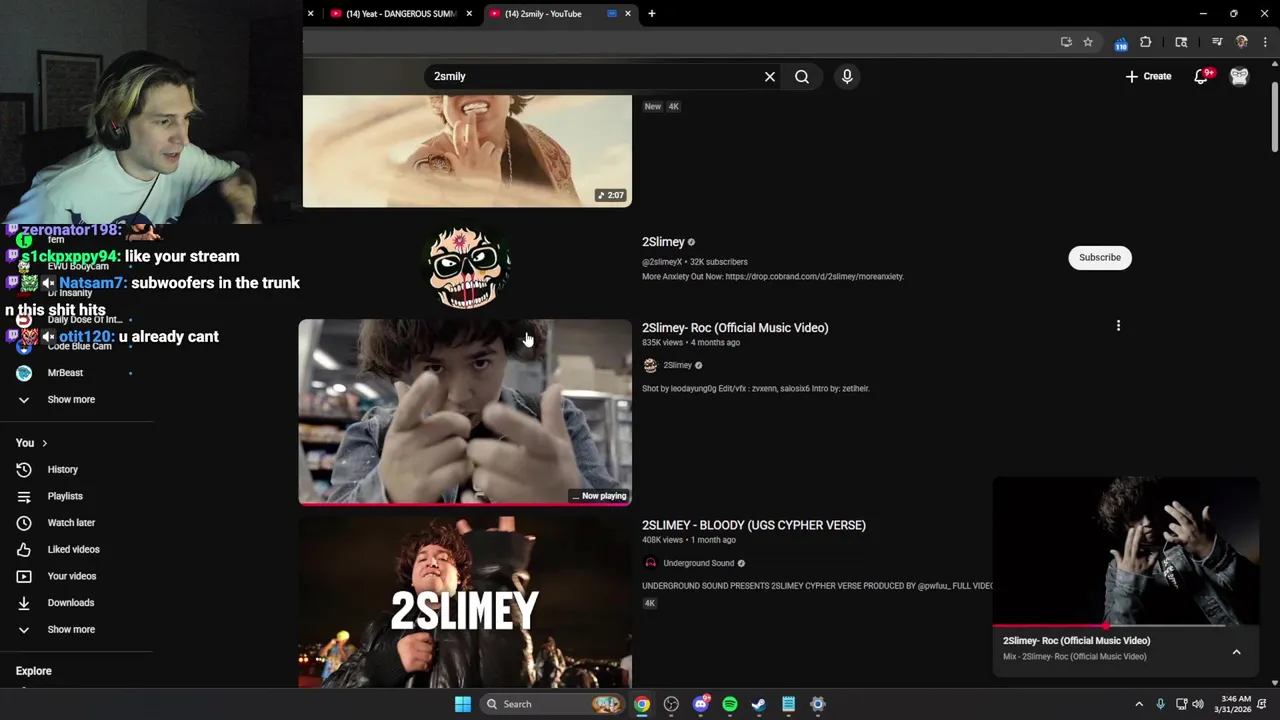1280x720 pixels.
Task: Open more options for the Roc video
Action: point(1118,326)
